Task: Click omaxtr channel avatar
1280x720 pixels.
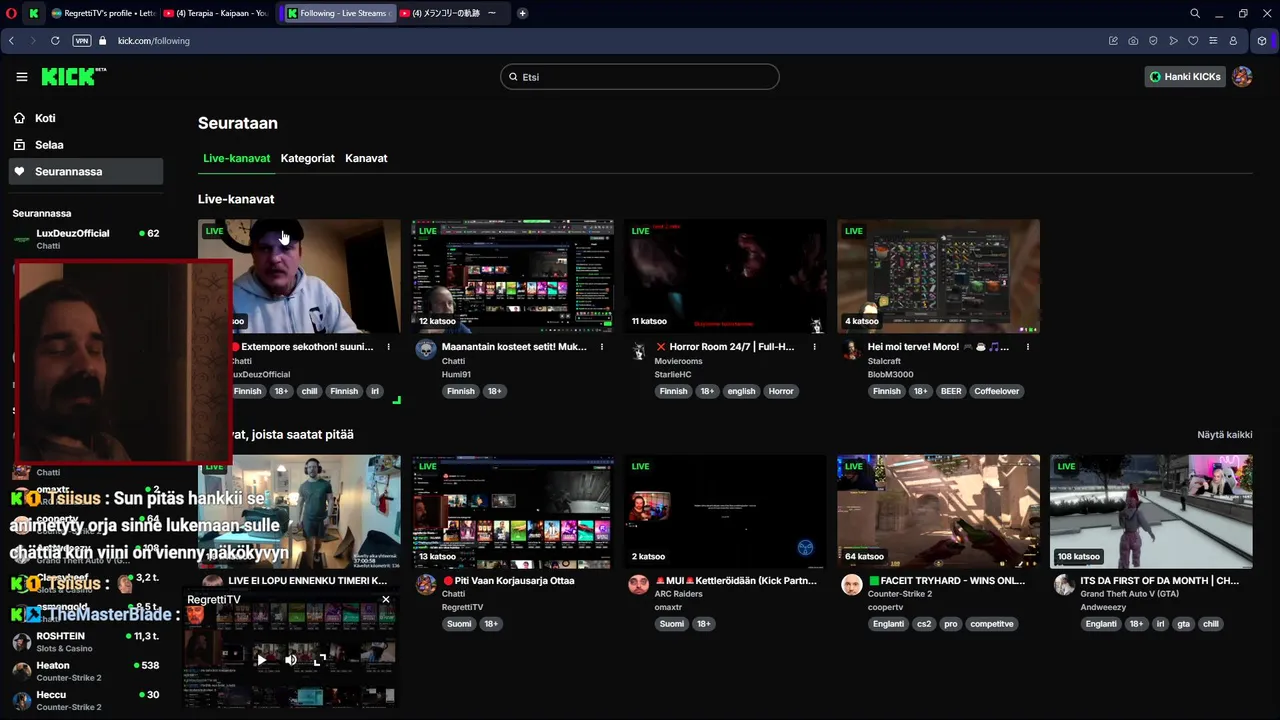Action: point(639,585)
